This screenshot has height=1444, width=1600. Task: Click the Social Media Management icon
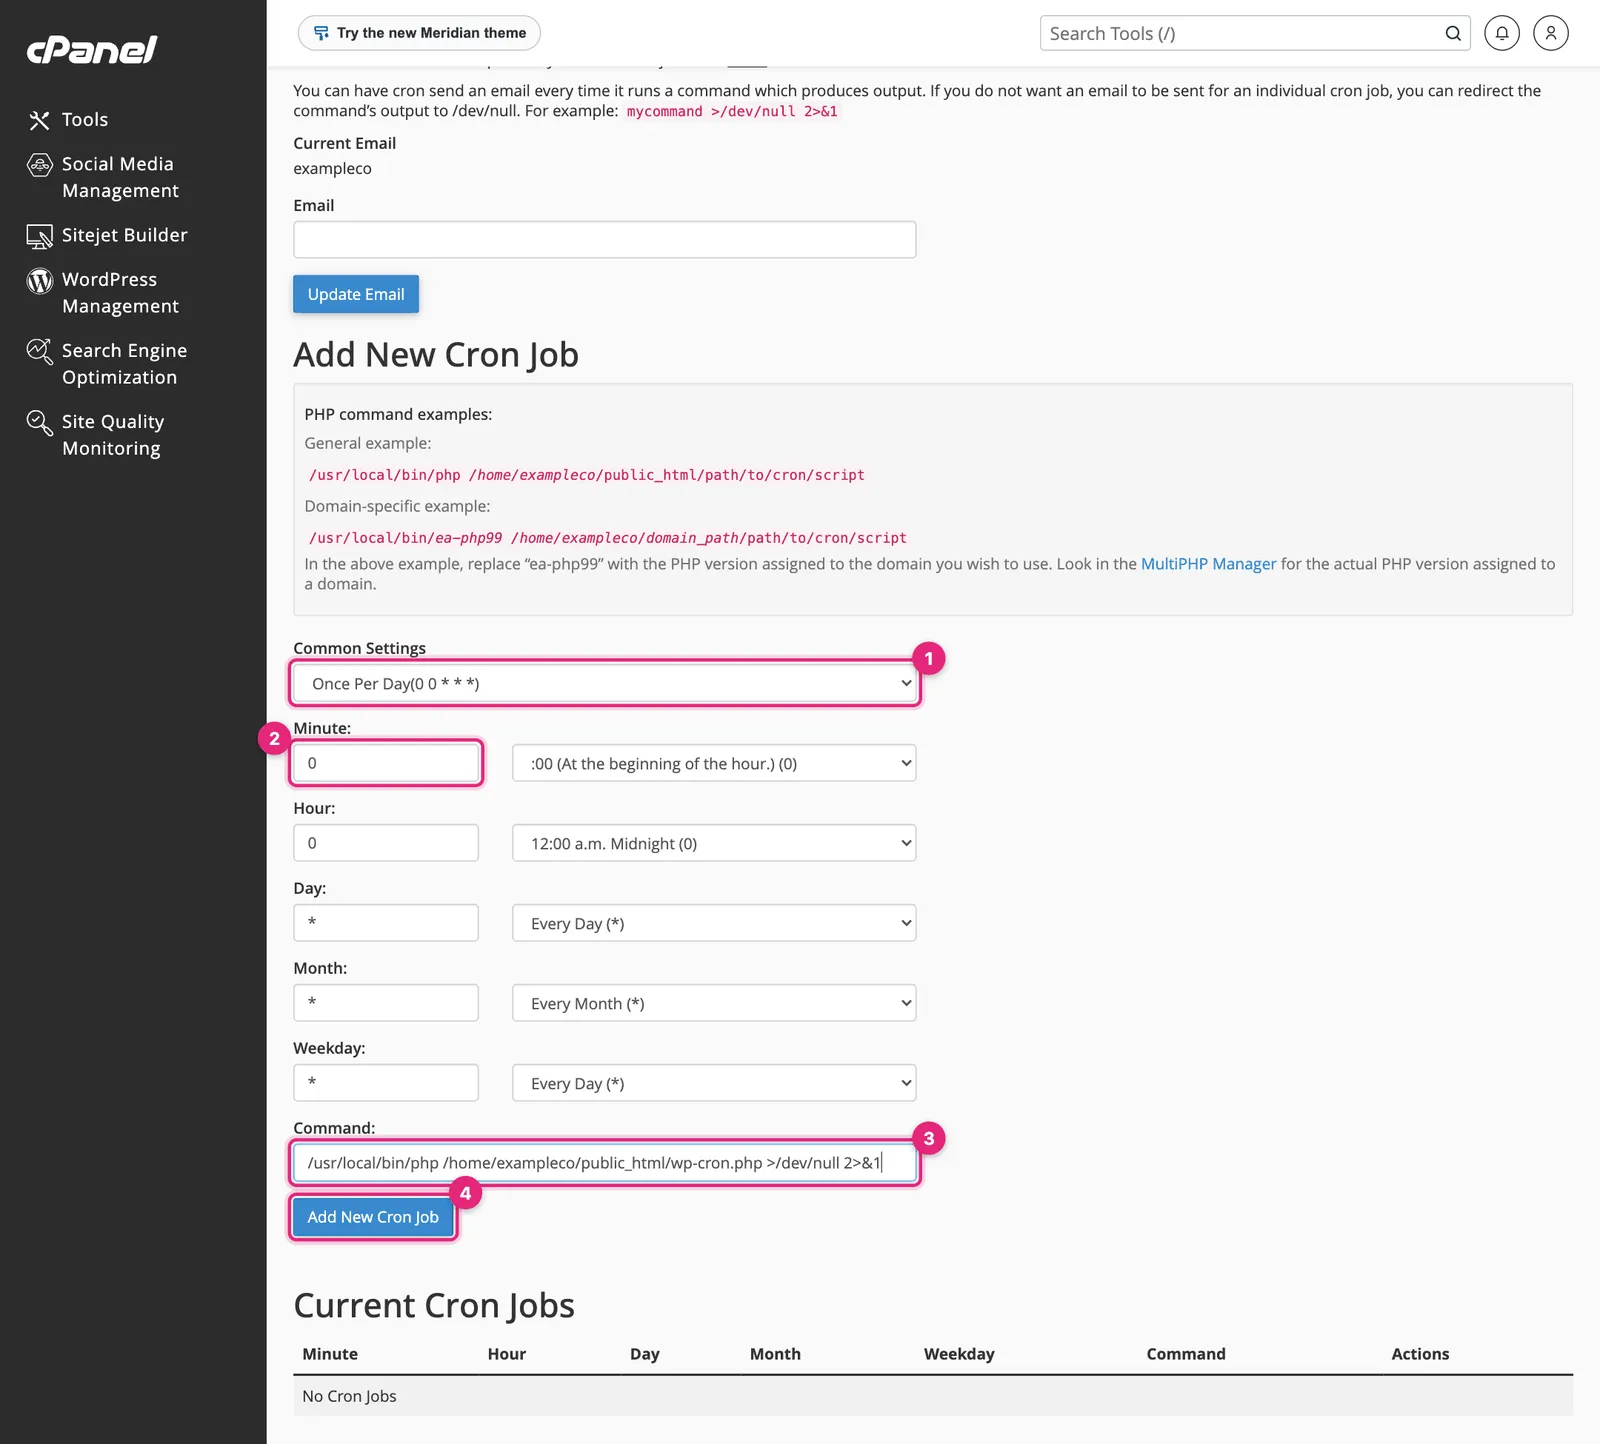[40, 165]
